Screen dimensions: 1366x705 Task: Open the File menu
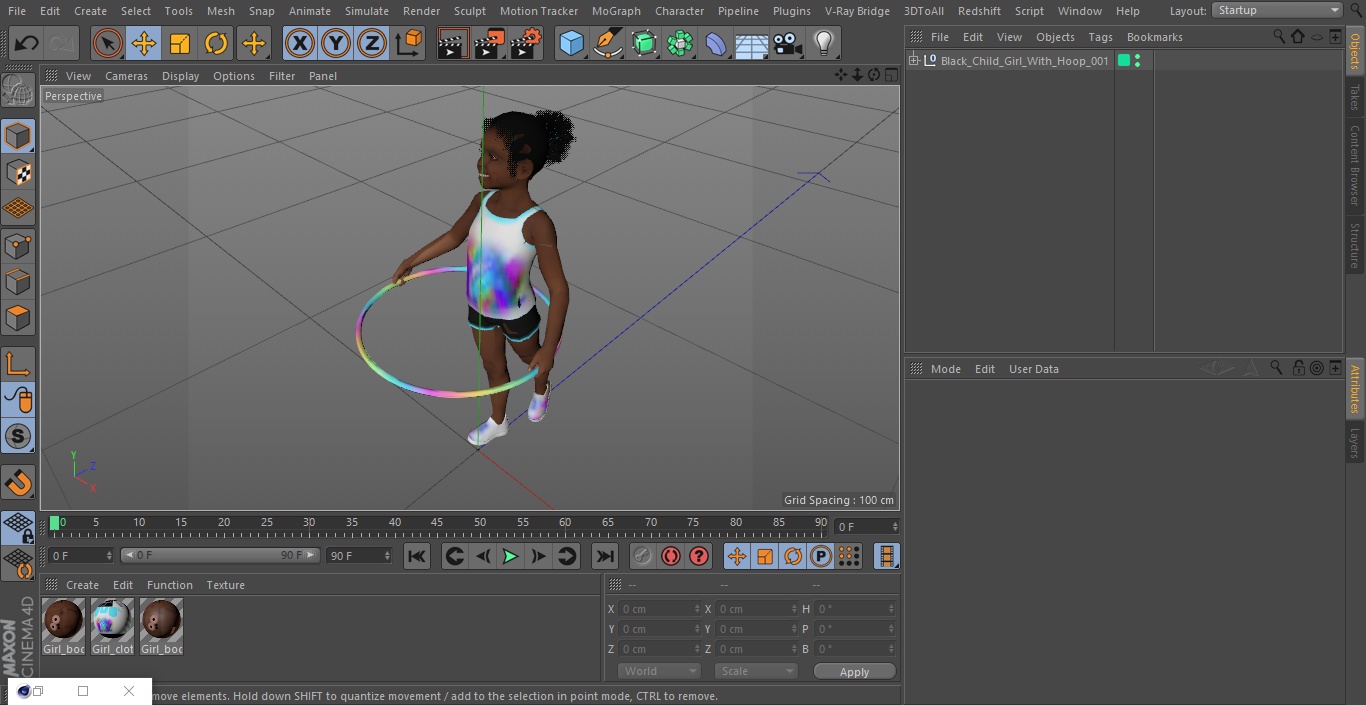(17, 11)
